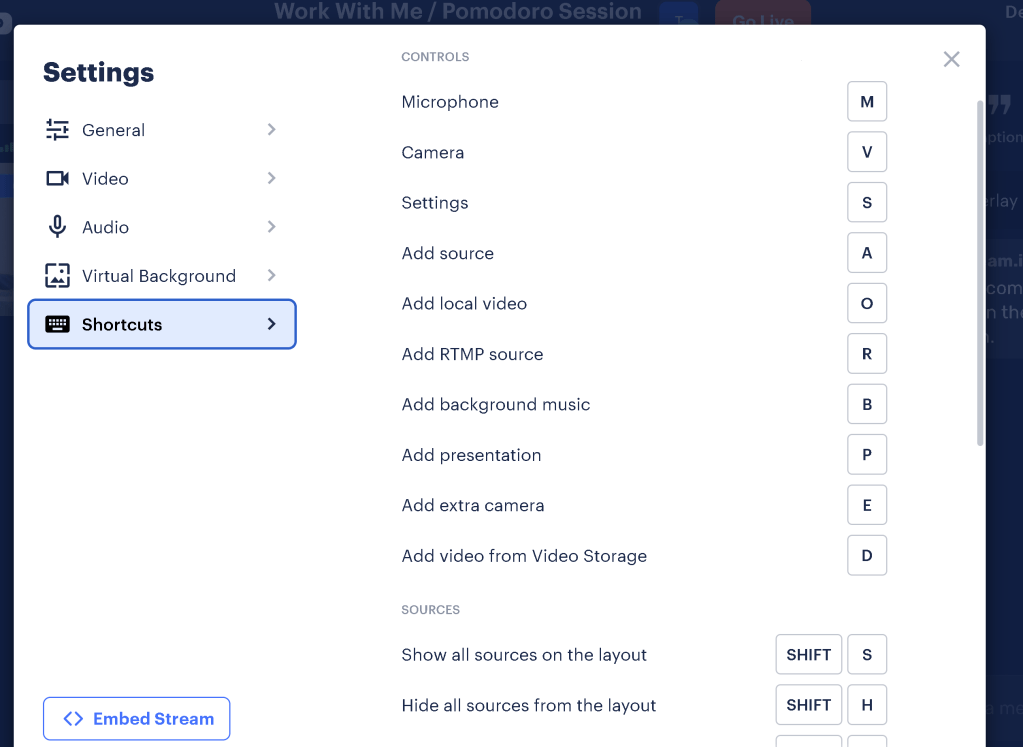This screenshot has height=747, width=1023.
Task: Open the General settings tab
Action: click(x=162, y=130)
